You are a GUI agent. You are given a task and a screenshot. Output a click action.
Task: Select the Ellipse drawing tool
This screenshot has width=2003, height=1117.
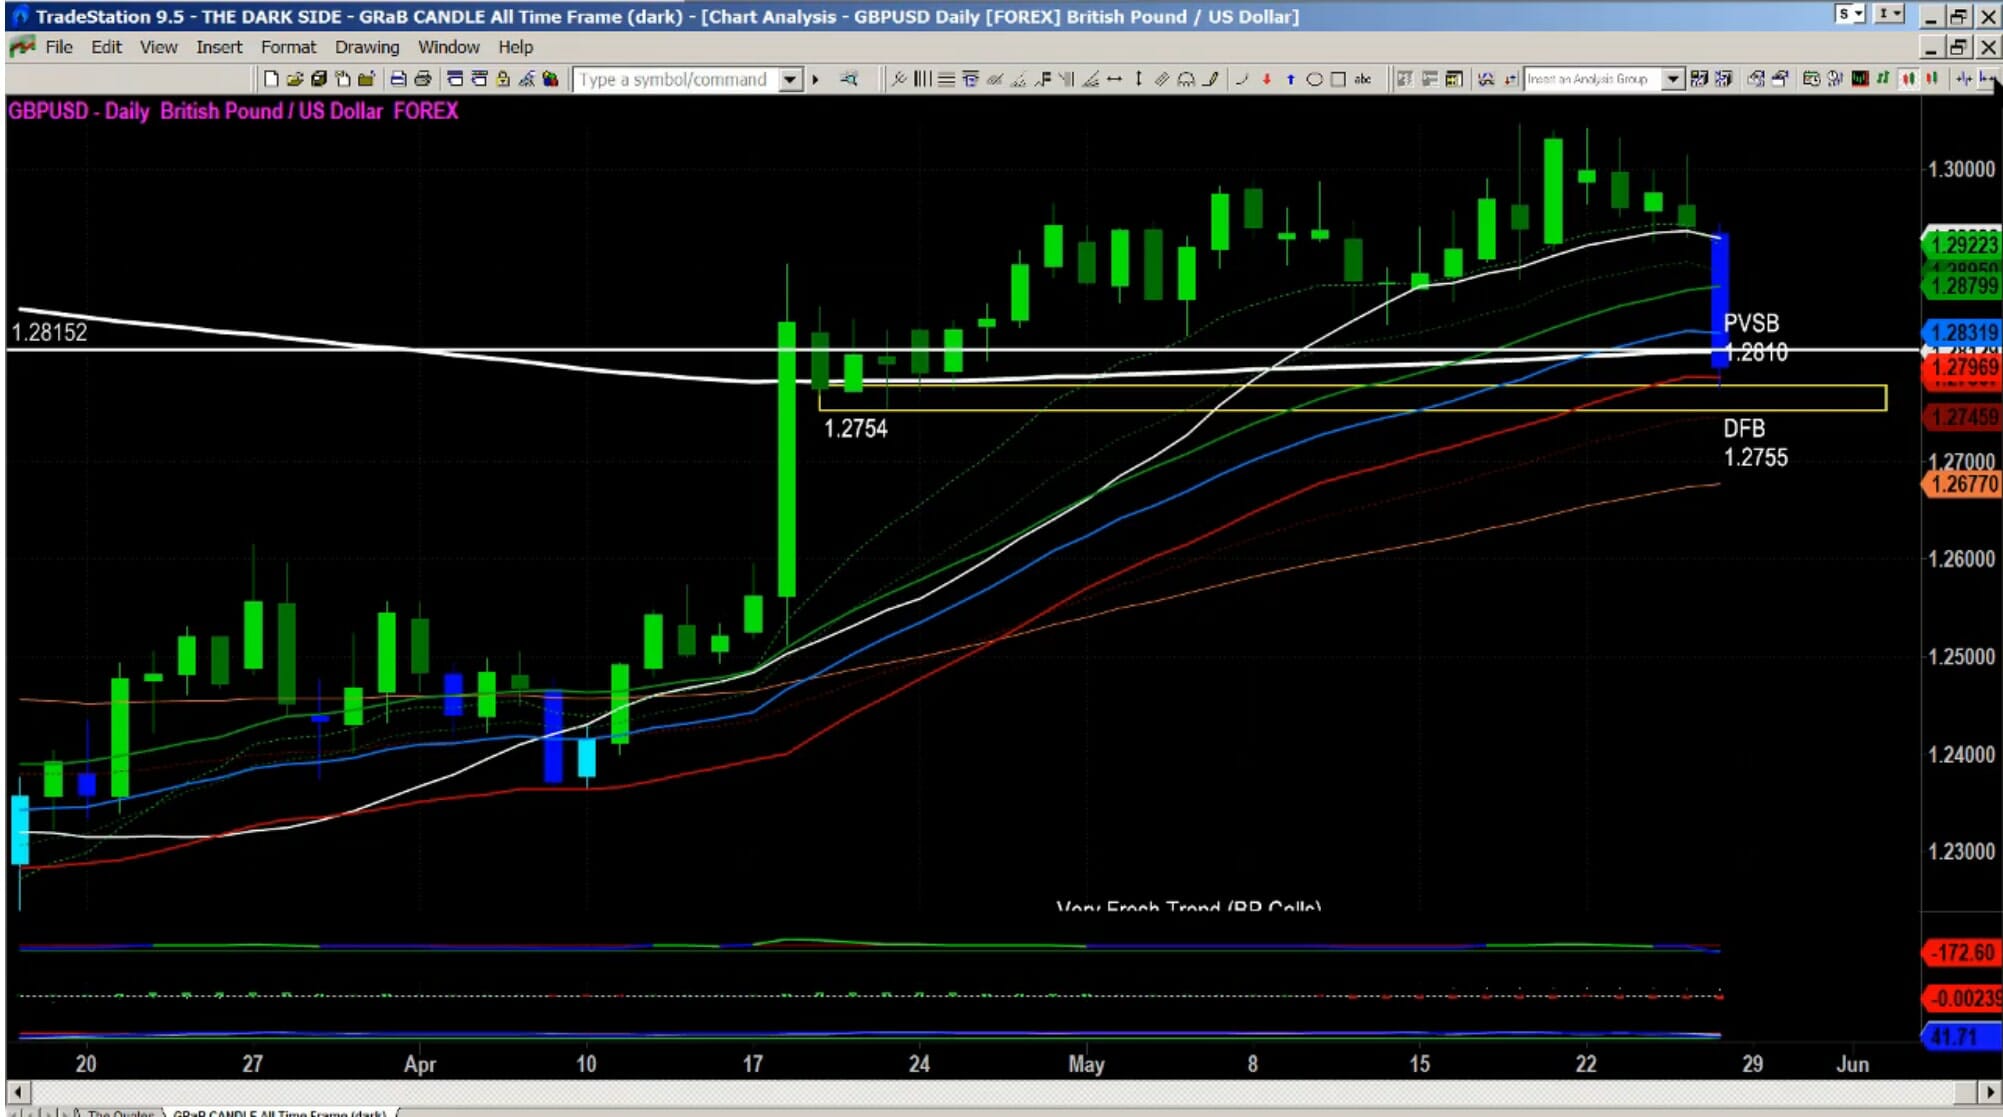coord(1314,79)
